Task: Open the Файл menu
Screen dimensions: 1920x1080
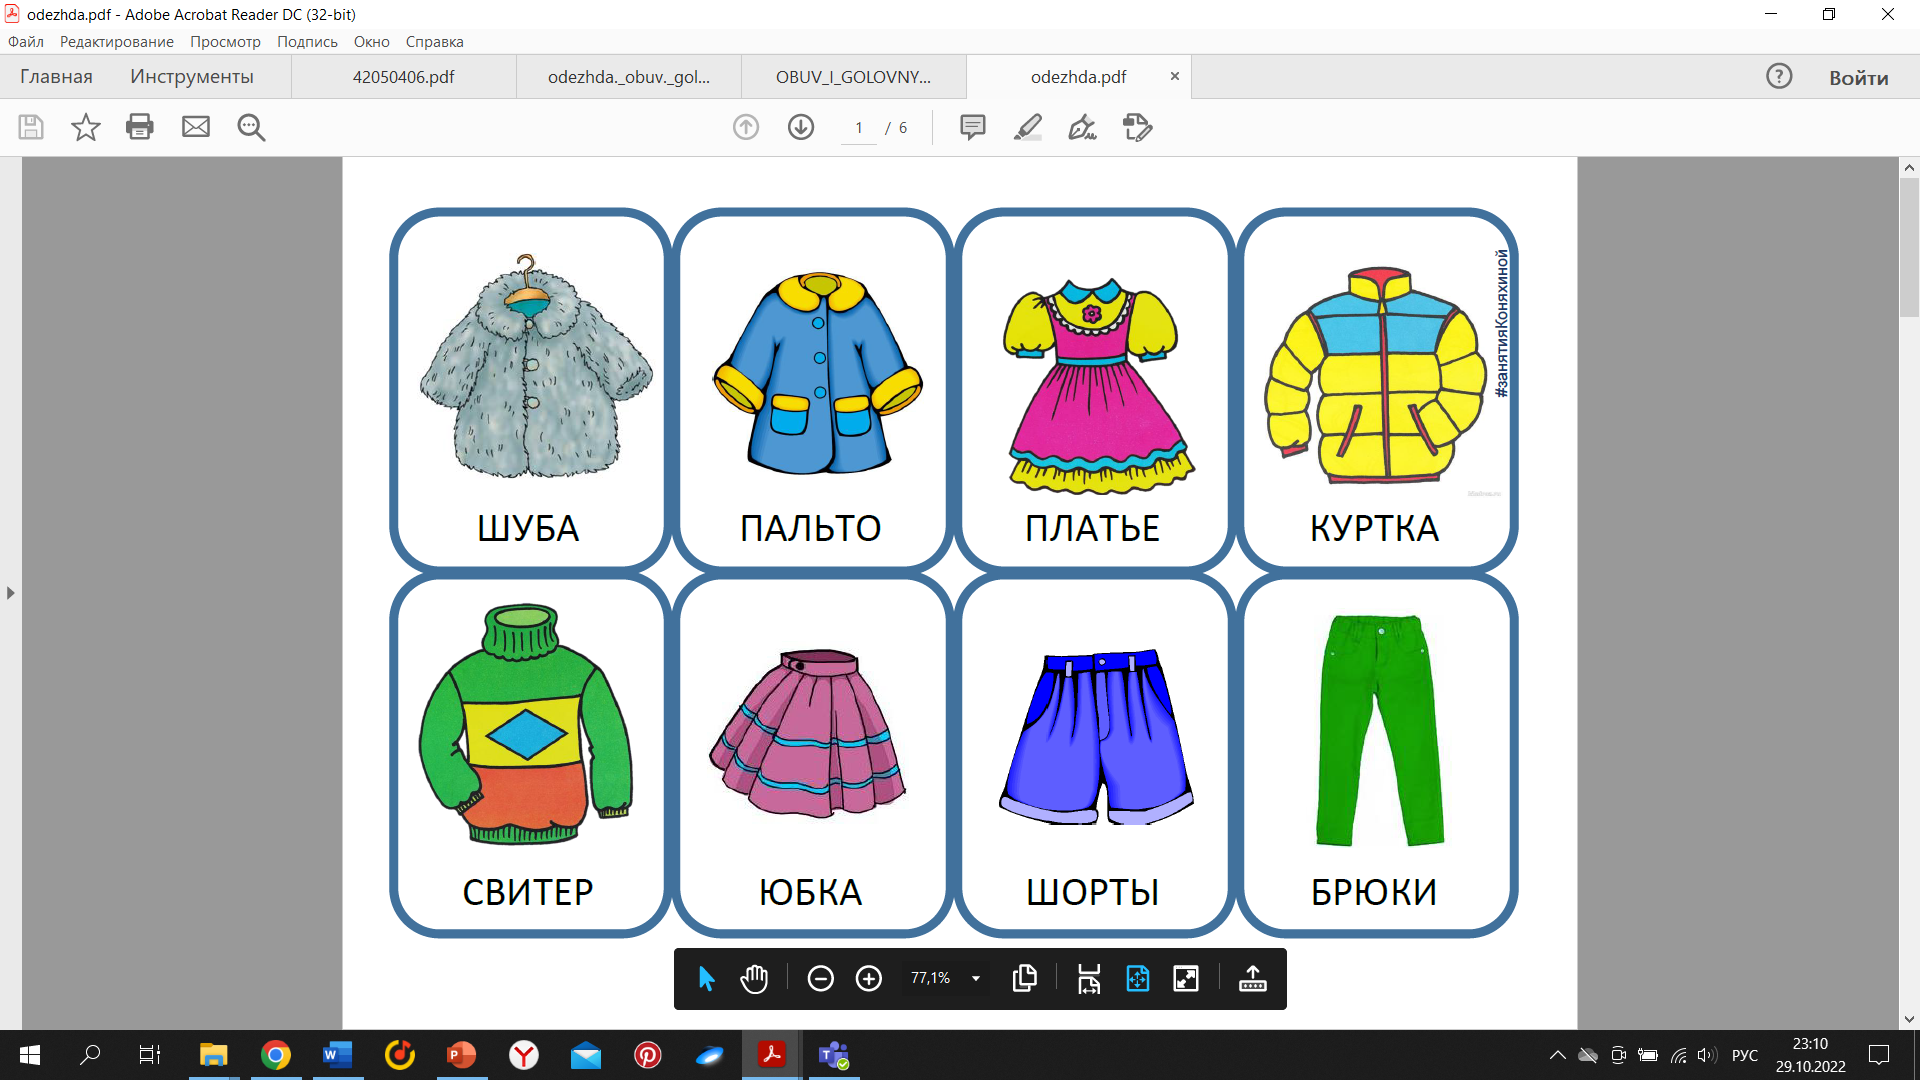Action: pyautogui.click(x=26, y=42)
